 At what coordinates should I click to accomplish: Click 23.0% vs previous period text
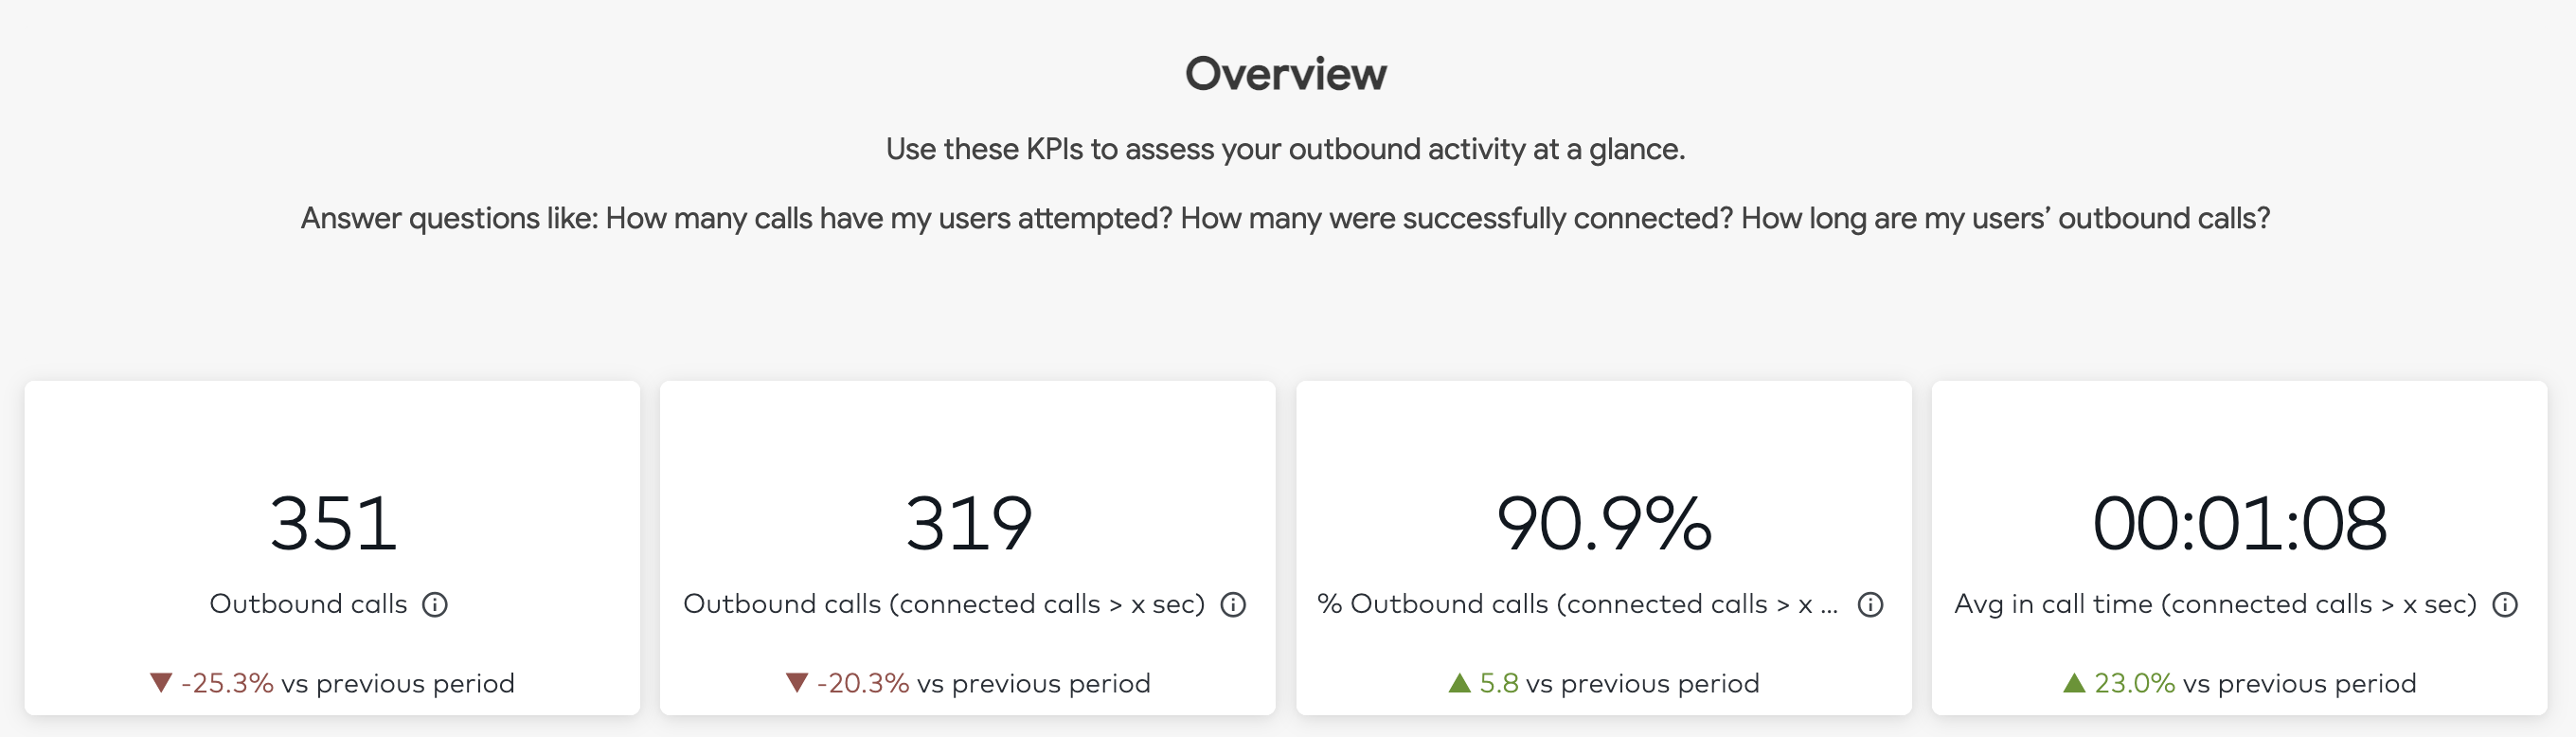pyautogui.click(x=2255, y=683)
